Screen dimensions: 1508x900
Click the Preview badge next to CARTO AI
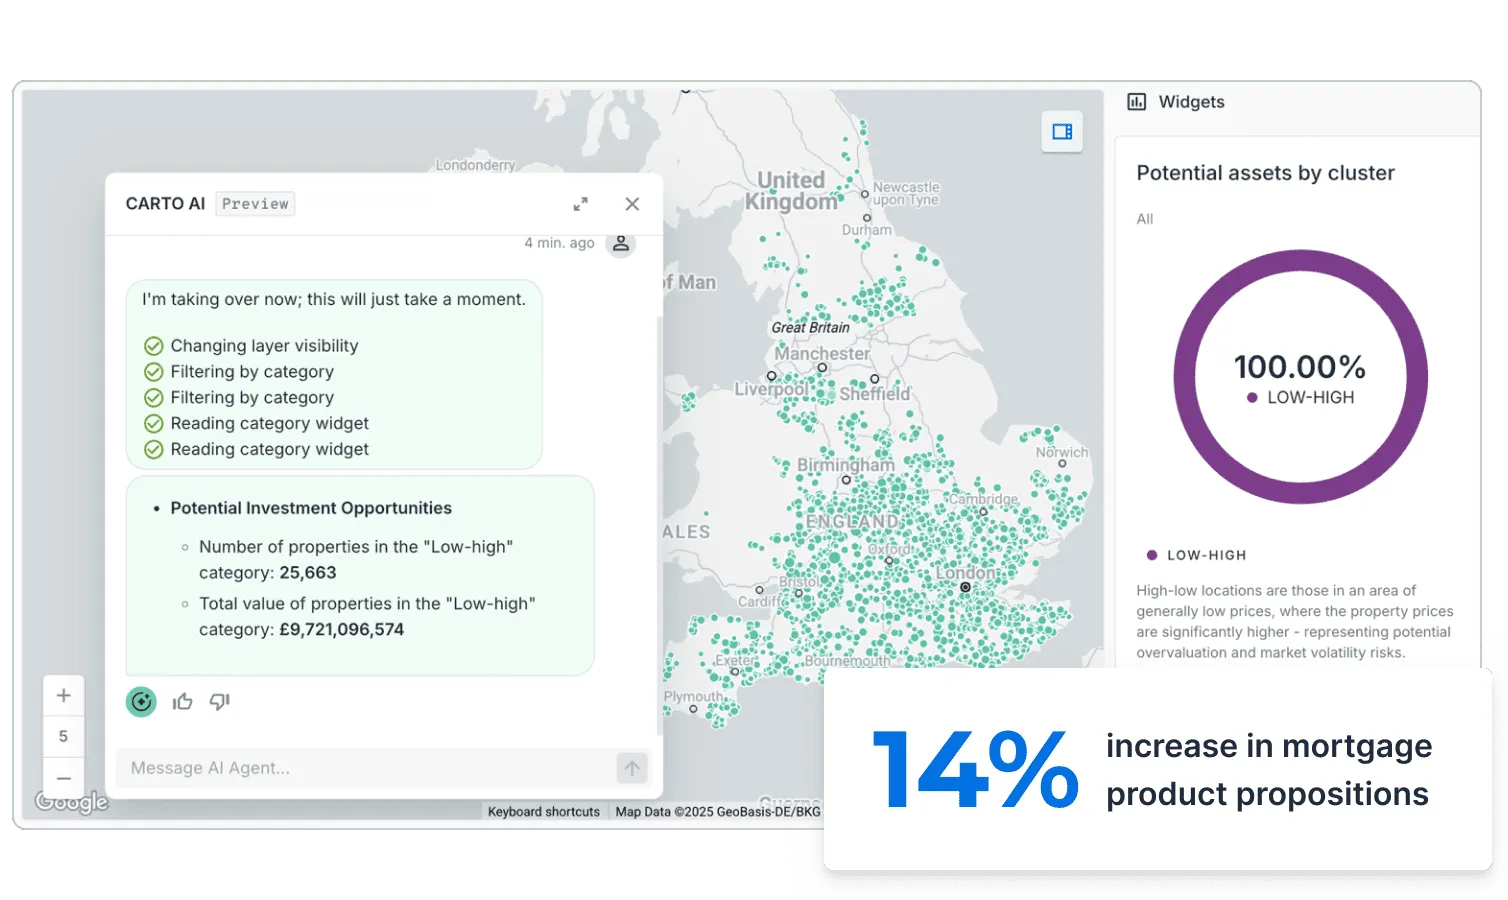(x=255, y=203)
